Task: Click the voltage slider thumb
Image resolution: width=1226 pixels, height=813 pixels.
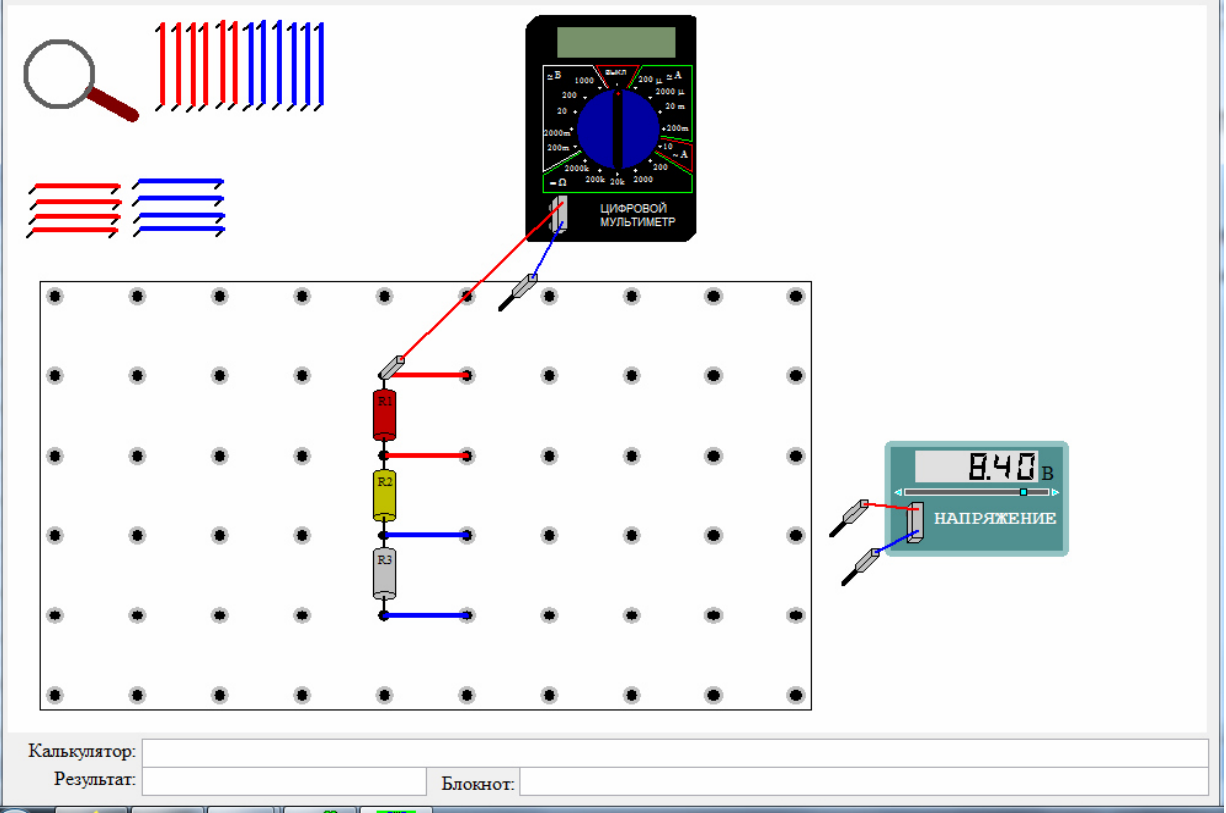Action: (x=1023, y=492)
